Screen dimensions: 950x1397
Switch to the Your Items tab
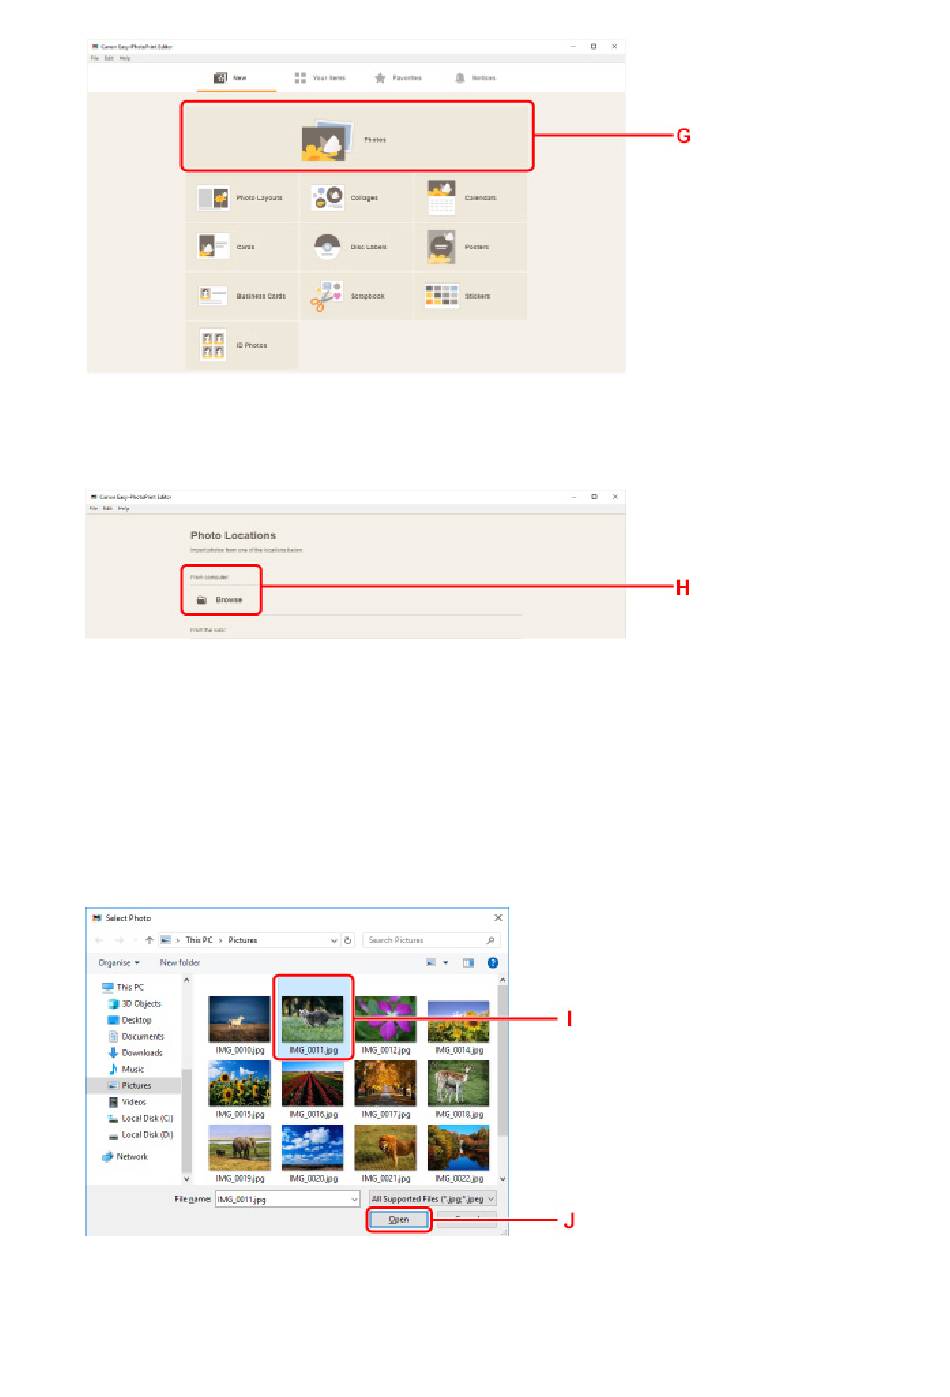point(320,77)
